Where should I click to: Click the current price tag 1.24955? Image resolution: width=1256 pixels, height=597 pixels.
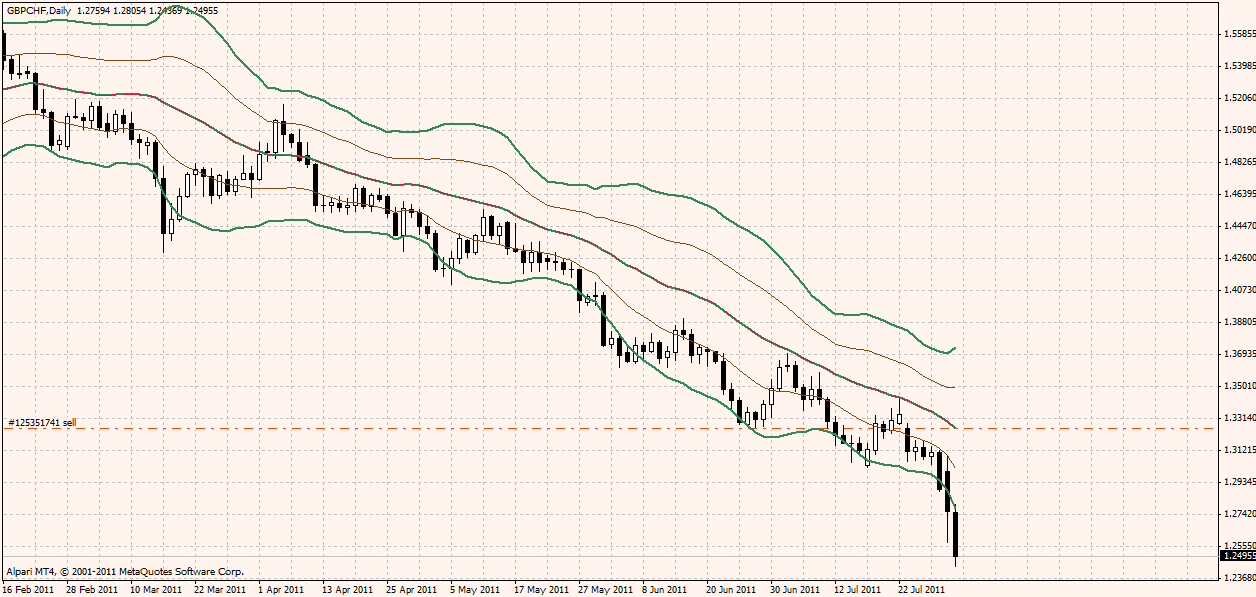[x=1238, y=554]
